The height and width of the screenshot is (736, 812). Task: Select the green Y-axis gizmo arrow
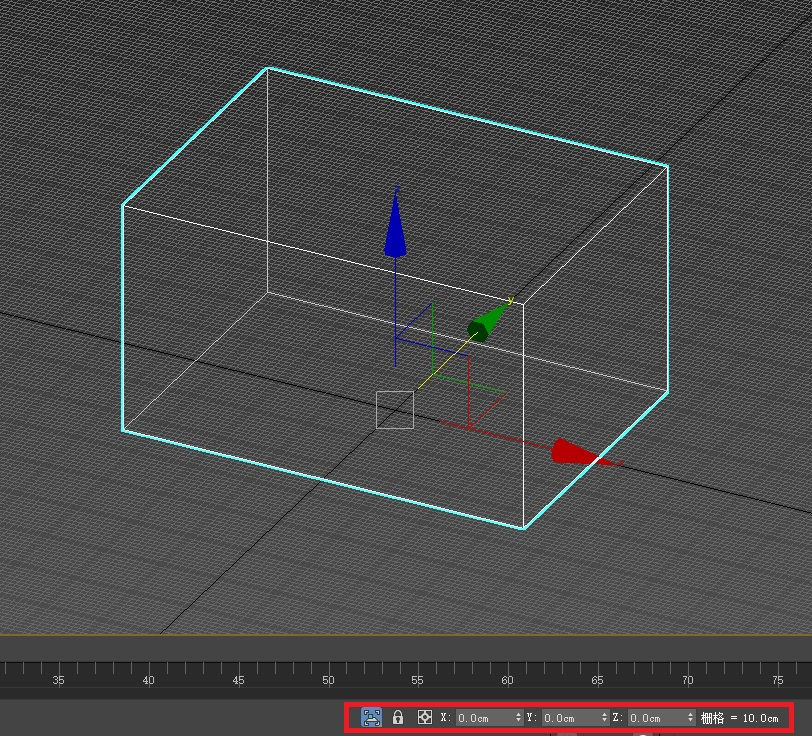pos(487,324)
